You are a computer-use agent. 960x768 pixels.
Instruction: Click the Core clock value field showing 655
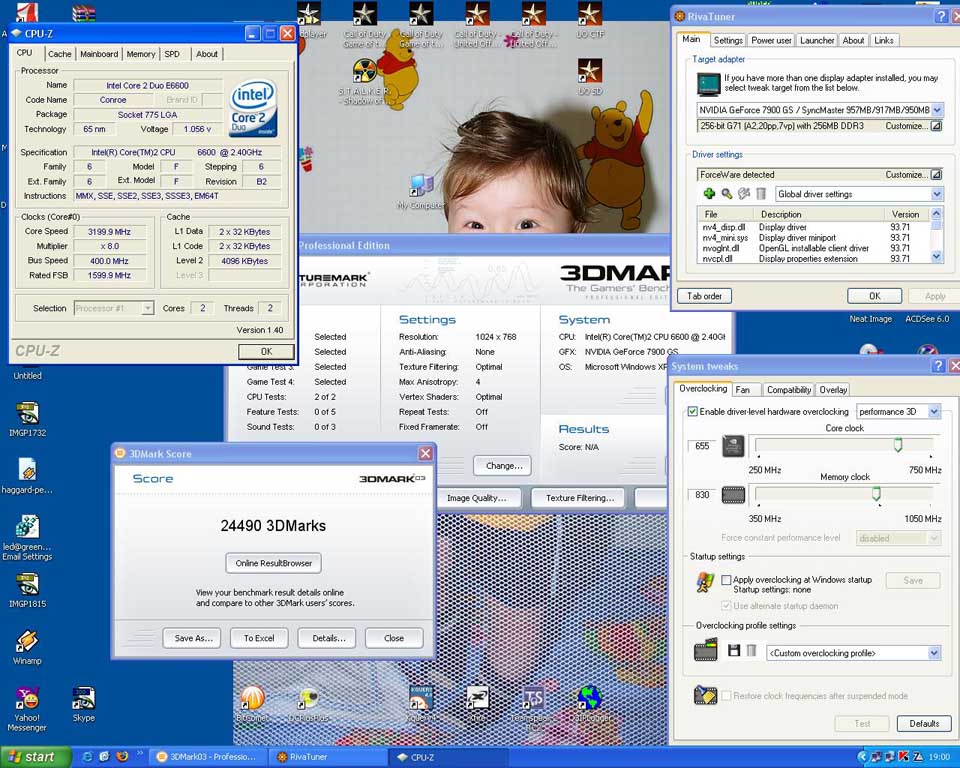pyautogui.click(x=702, y=446)
